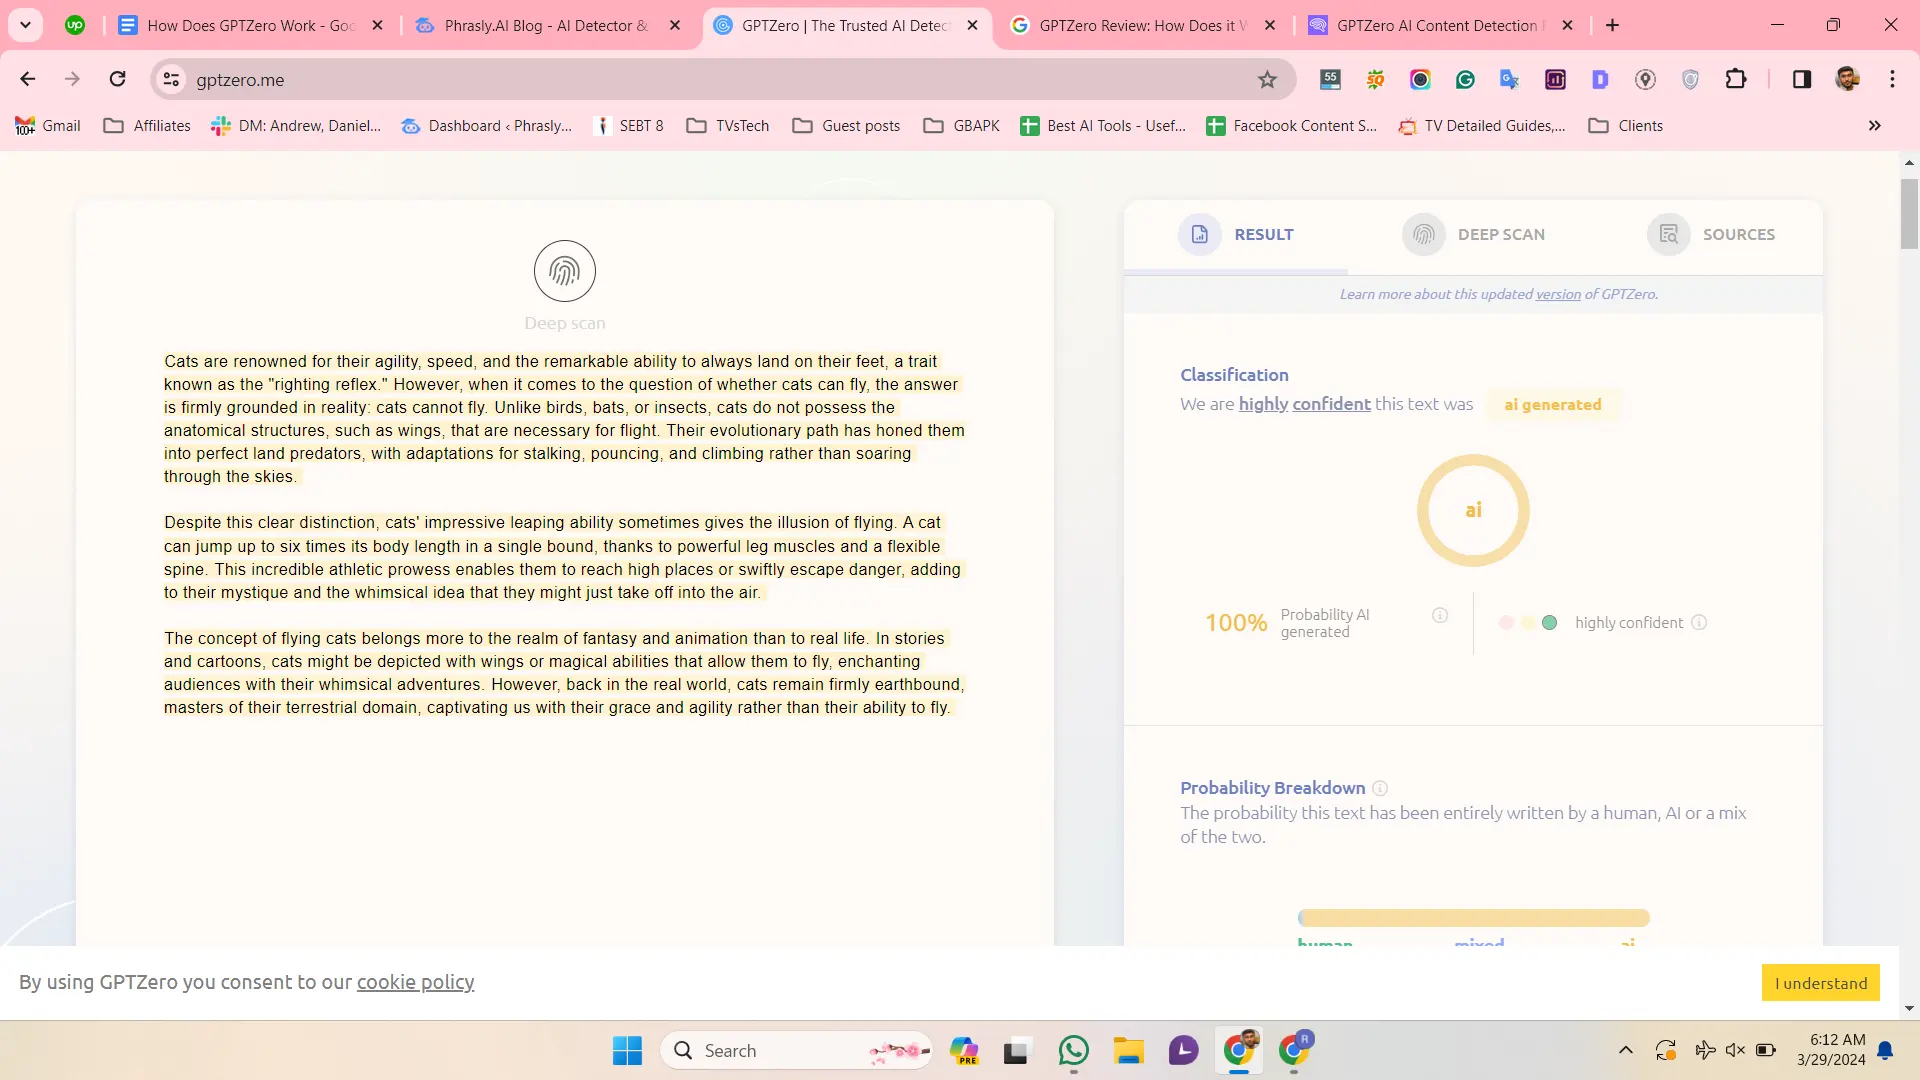Click info icon next to Probability AI generated
Viewport: 1920px width, 1080px height.
click(x=1439, y=615)
